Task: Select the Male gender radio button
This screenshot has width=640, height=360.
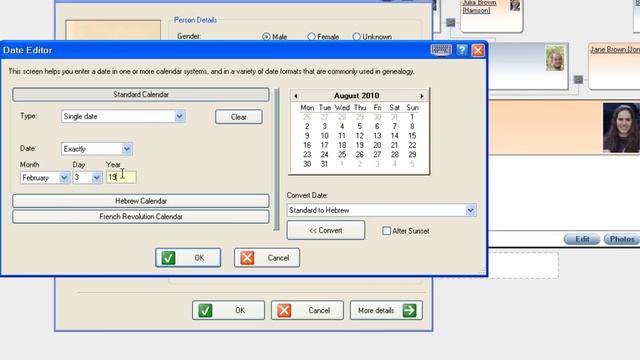Action: click(267, 37)
